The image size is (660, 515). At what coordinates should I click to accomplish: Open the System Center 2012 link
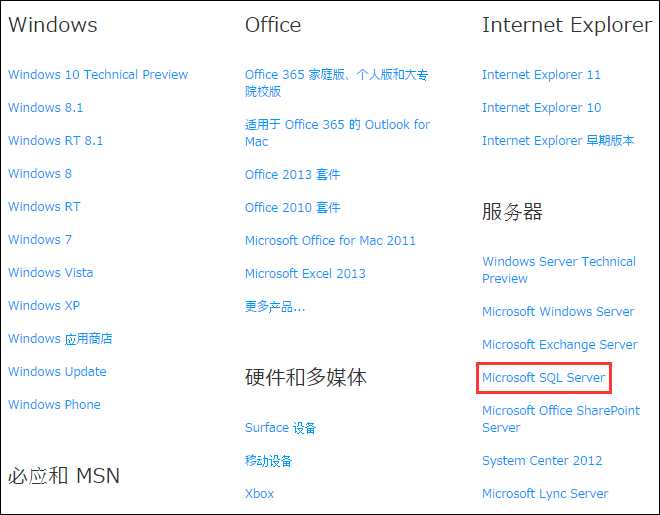(x=542, y=460)
